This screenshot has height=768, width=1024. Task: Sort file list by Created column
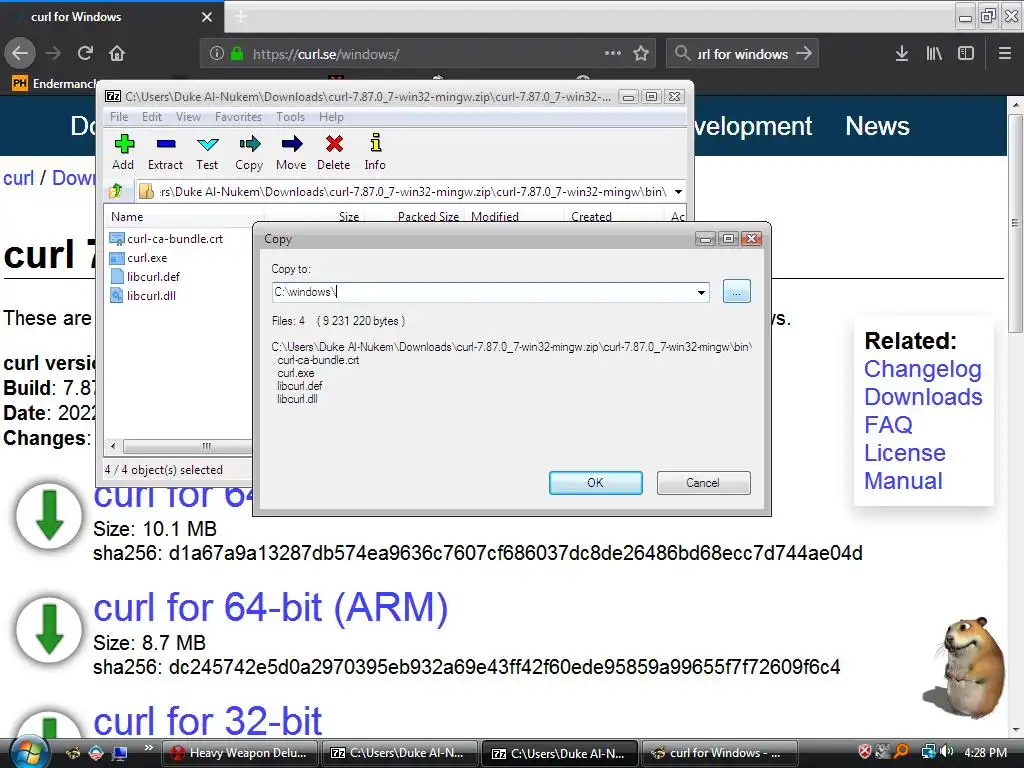click(614, 216)
